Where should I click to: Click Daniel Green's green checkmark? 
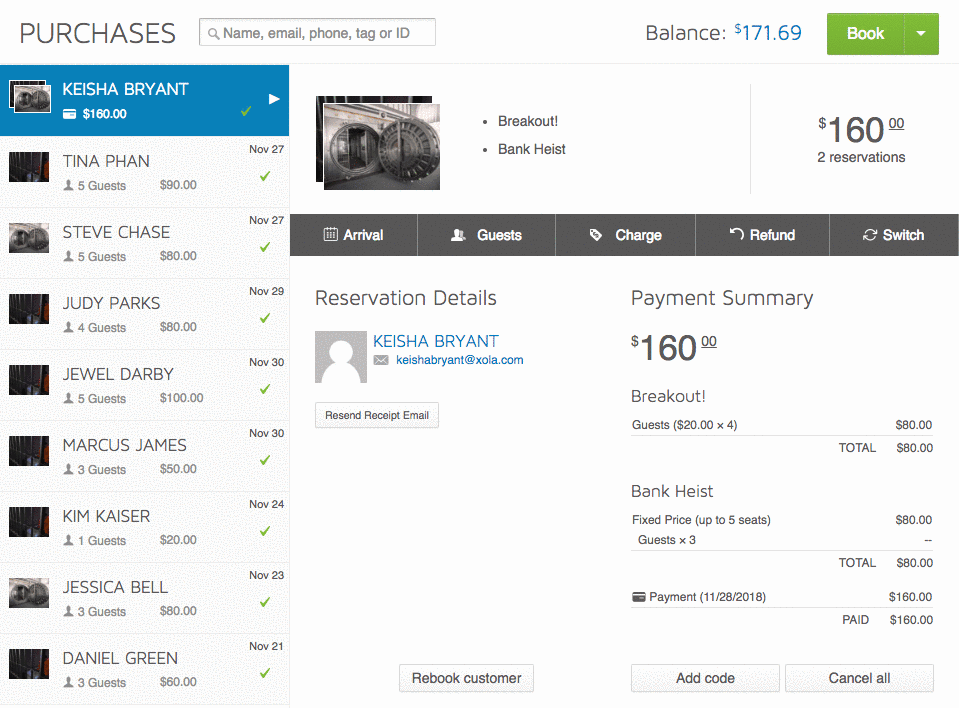pos(265,673)
